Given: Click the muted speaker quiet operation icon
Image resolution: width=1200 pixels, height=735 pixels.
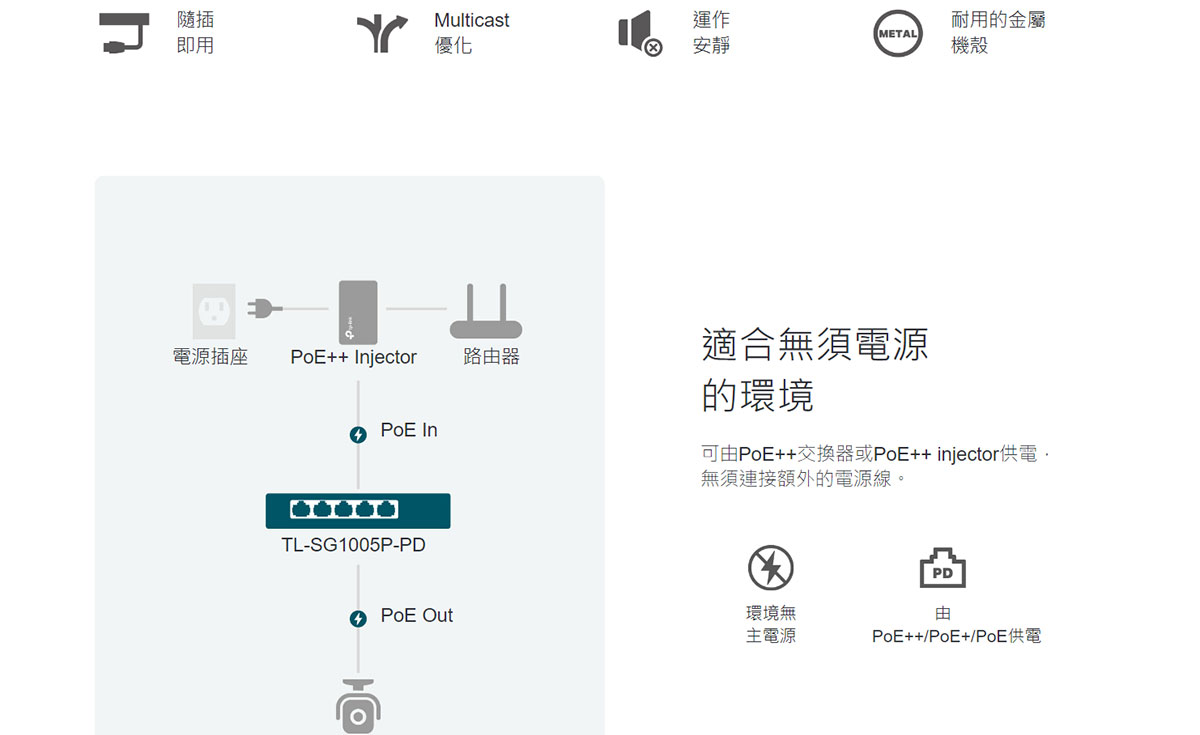Looking at the screenshot, I should point(640,33).
